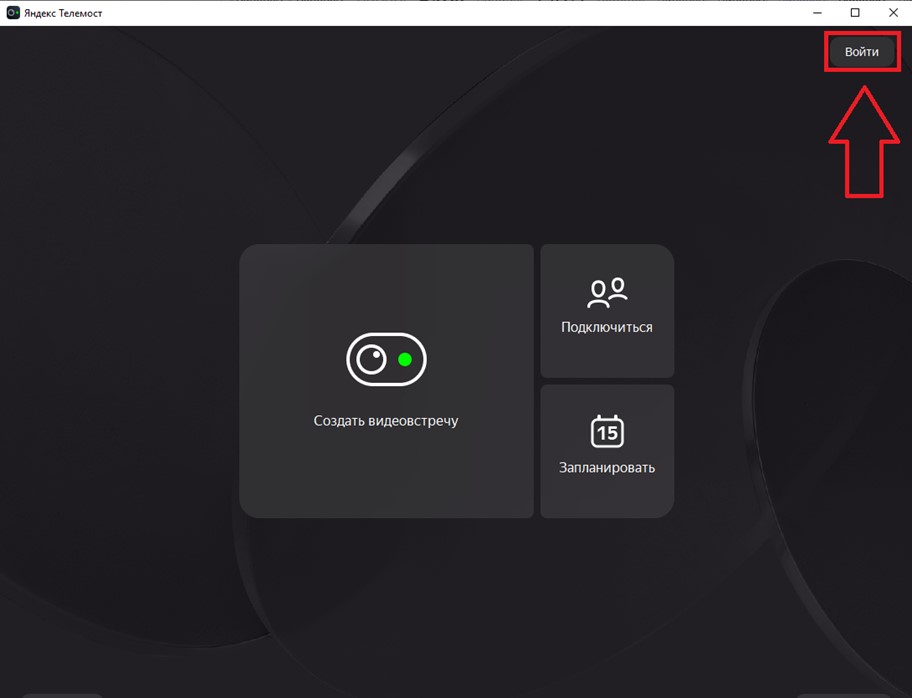Click the round lens of the camera icon

point(371,360)
